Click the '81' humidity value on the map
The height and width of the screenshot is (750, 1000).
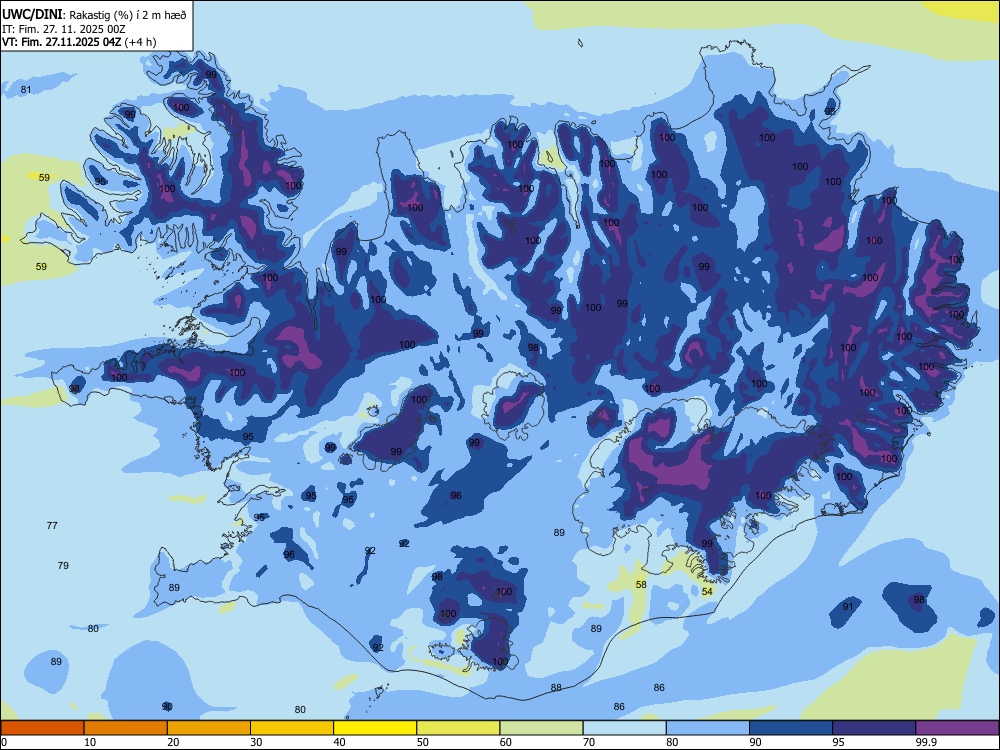click(26, 89)
